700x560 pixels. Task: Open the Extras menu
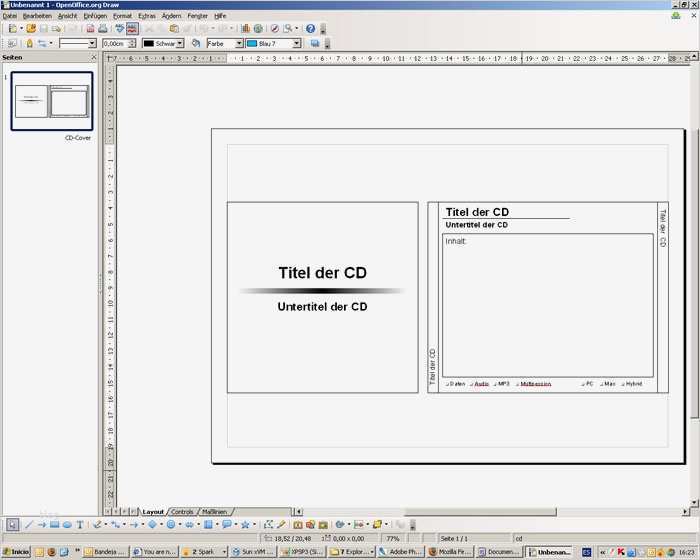[147, 16]
